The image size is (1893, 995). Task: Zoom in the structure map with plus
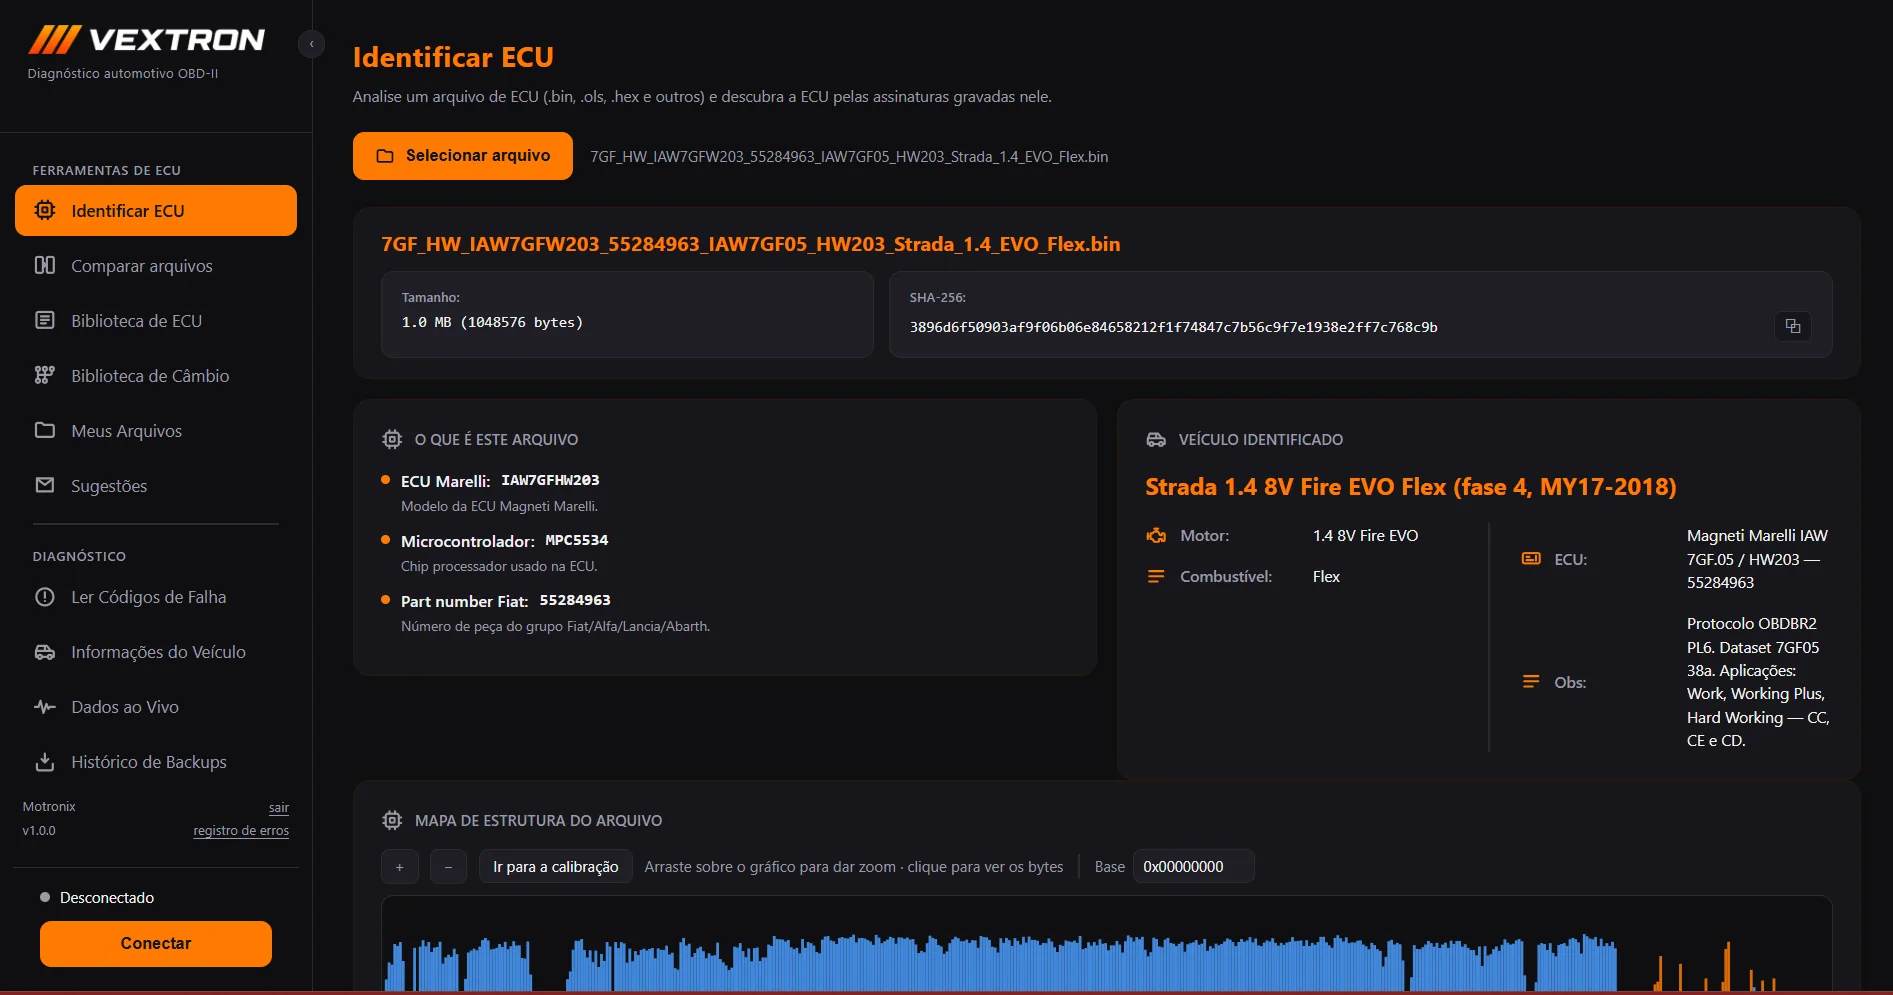pos(399,866)
